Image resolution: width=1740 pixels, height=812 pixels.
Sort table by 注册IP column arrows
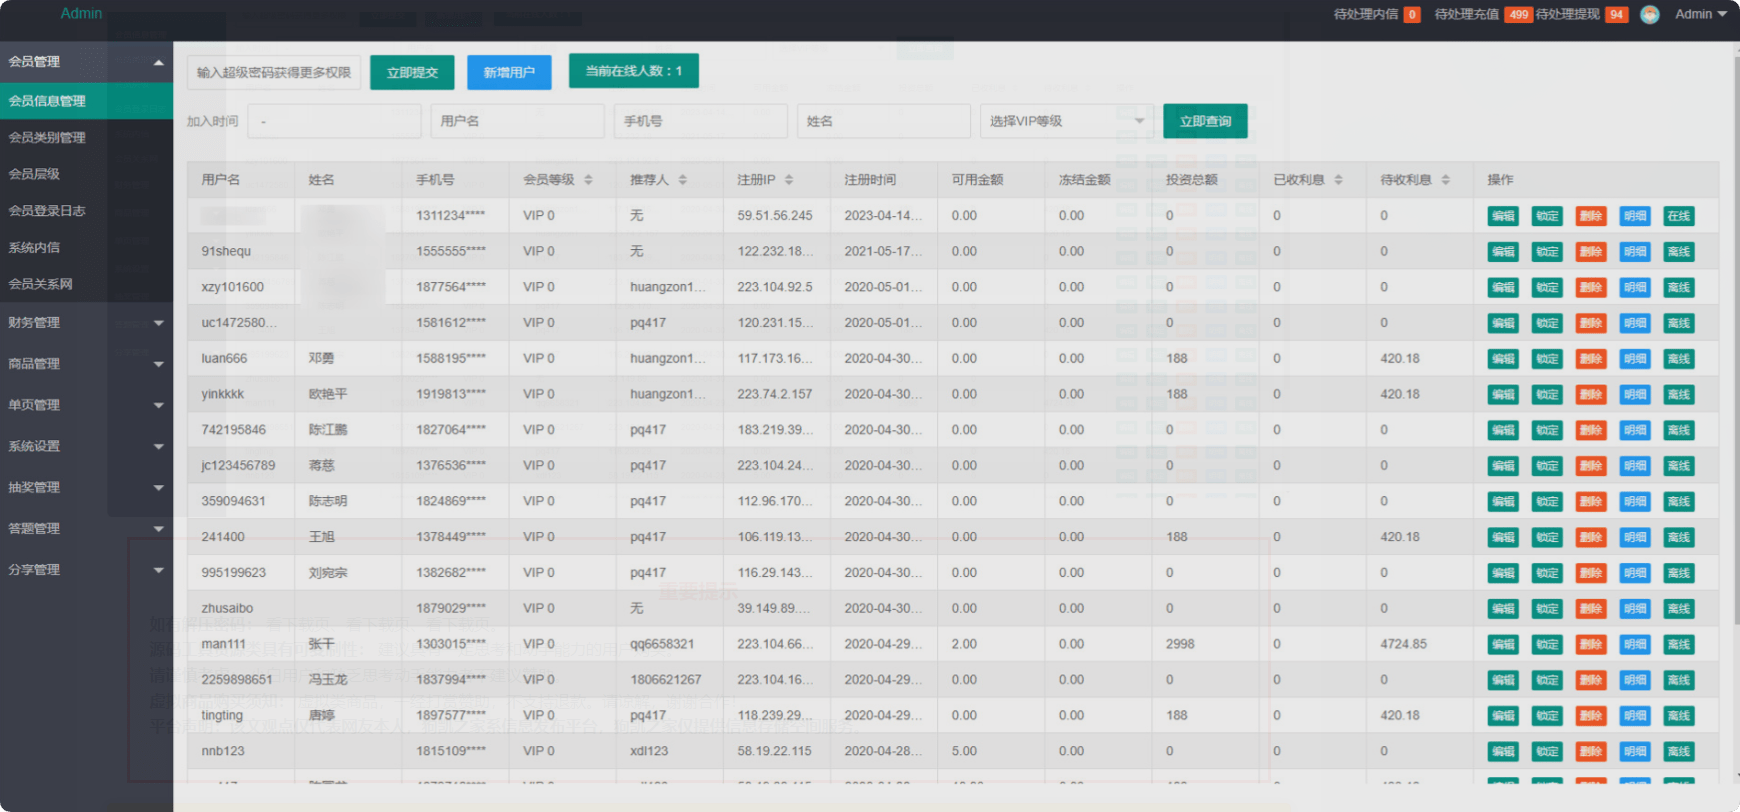coord(789,180)
